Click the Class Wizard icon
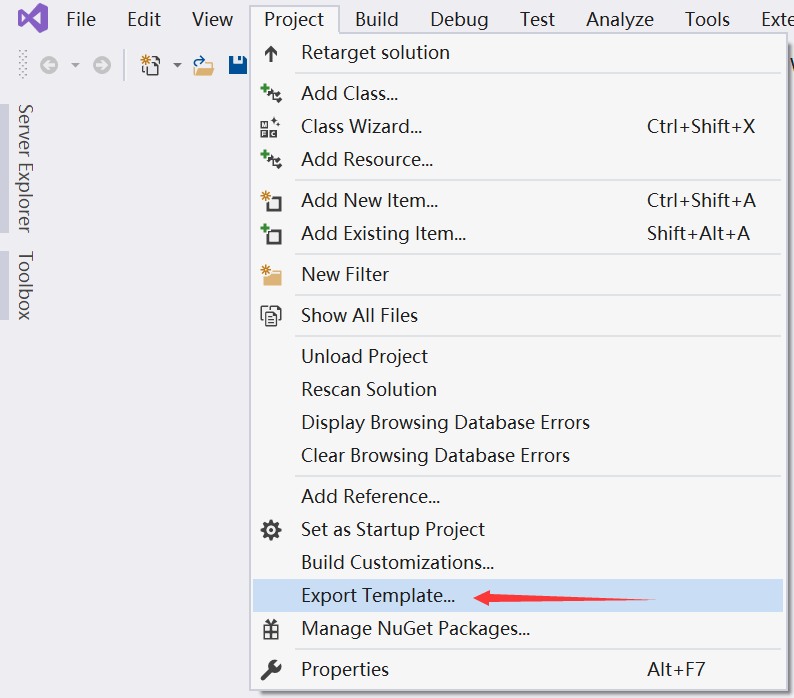This screenshot has height=698, width=794. (270, 127)
